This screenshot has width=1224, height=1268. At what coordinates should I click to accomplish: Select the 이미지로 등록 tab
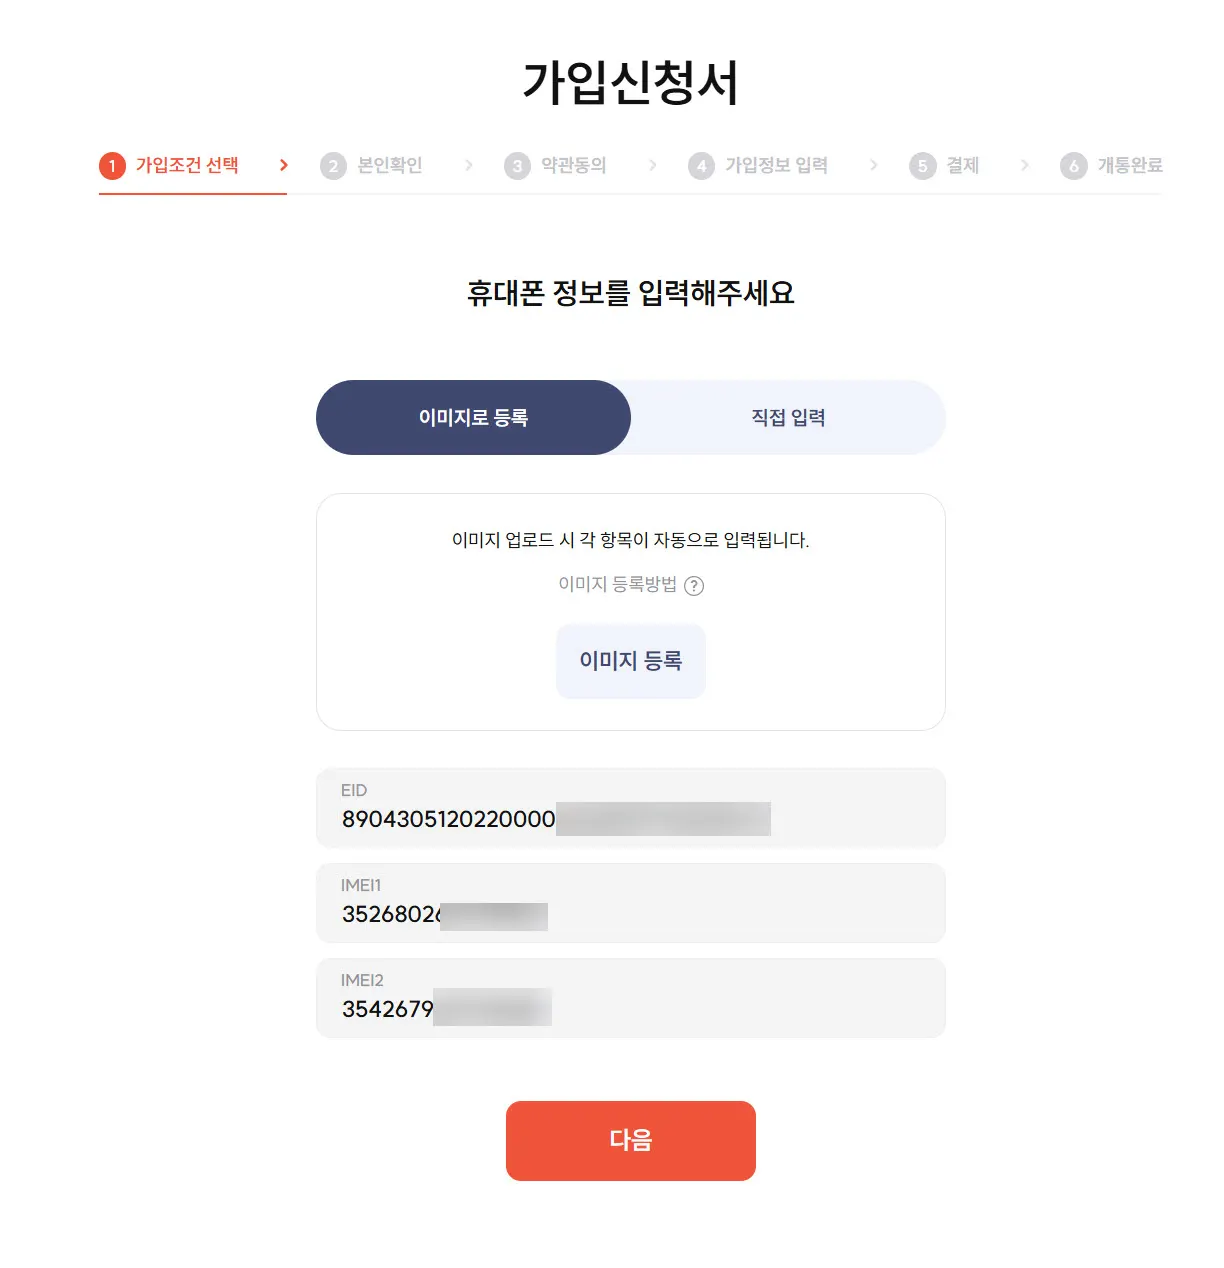[x=473, y=418]
